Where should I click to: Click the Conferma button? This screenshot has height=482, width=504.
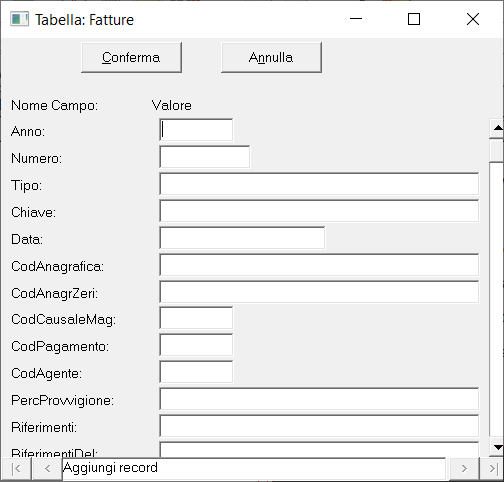(131, 57)
